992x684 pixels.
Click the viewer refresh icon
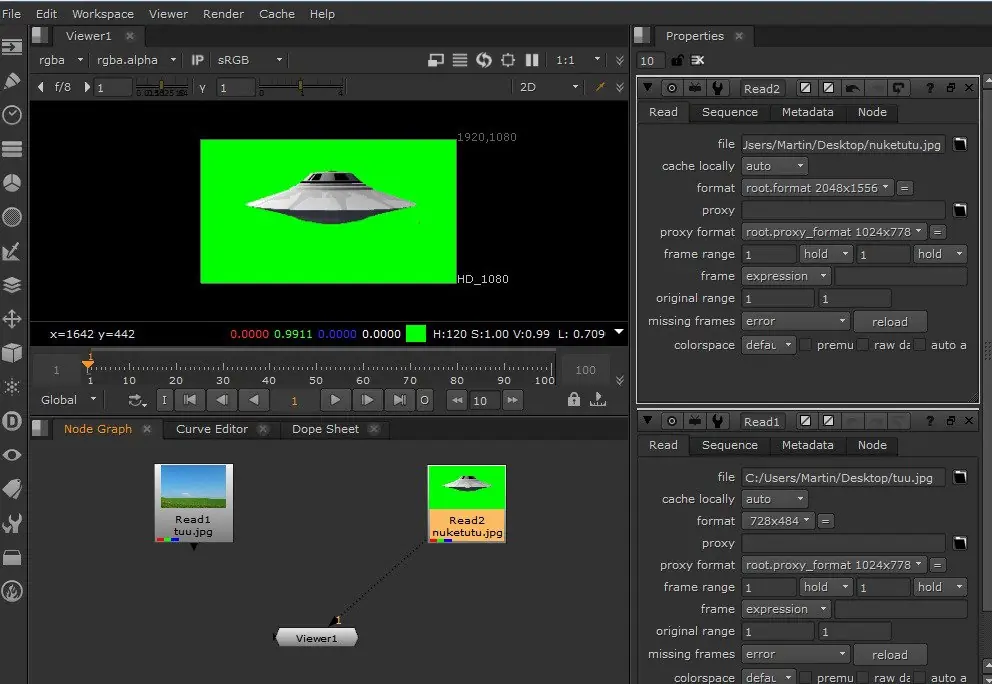point(484,60)
